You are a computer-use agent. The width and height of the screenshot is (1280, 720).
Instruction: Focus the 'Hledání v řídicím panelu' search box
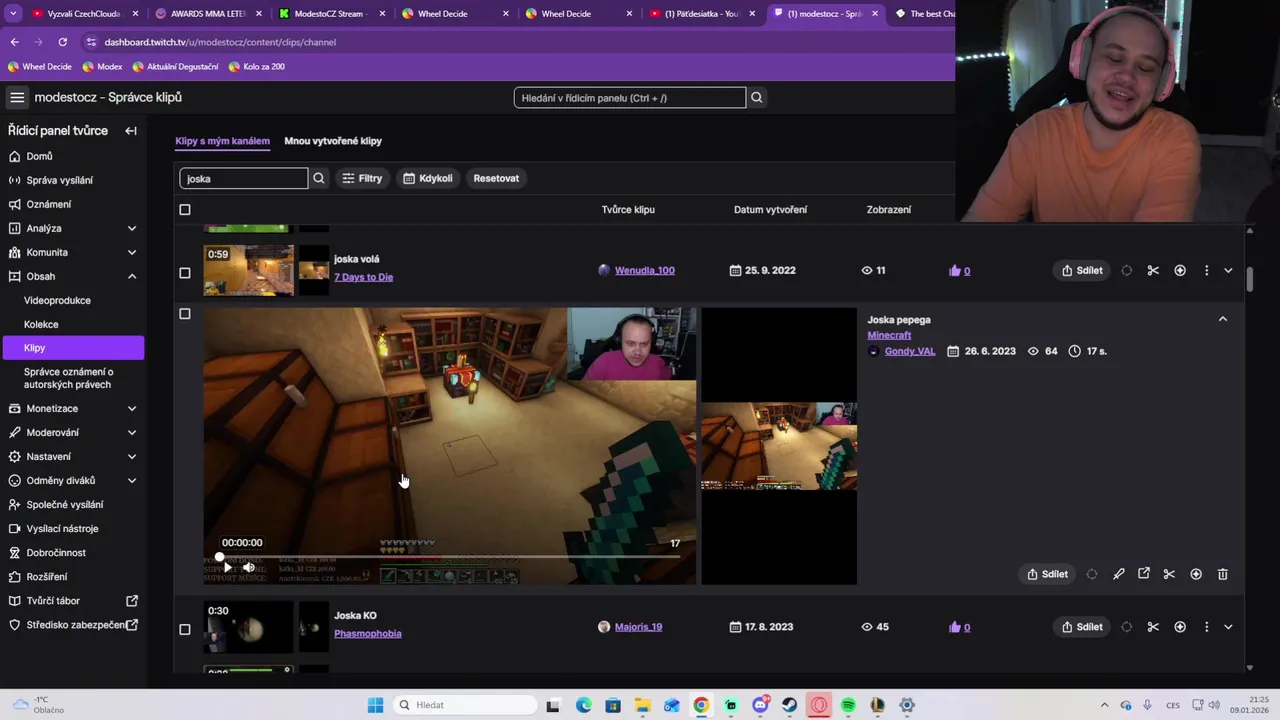[630, 97]
